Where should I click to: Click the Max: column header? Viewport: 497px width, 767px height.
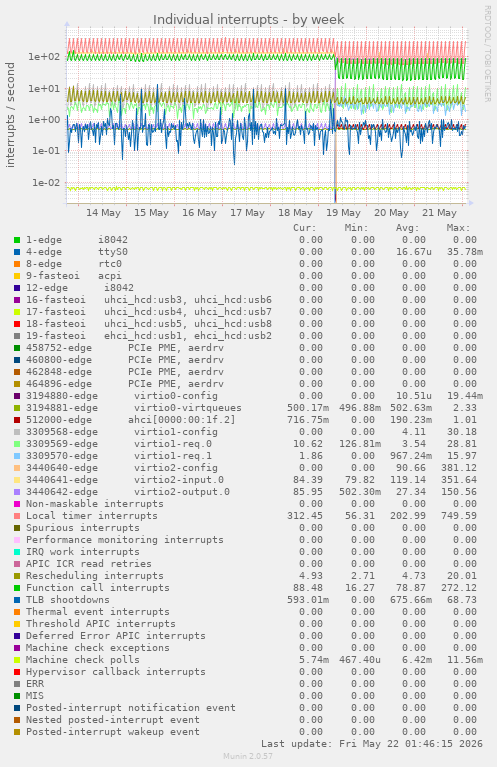458,228
